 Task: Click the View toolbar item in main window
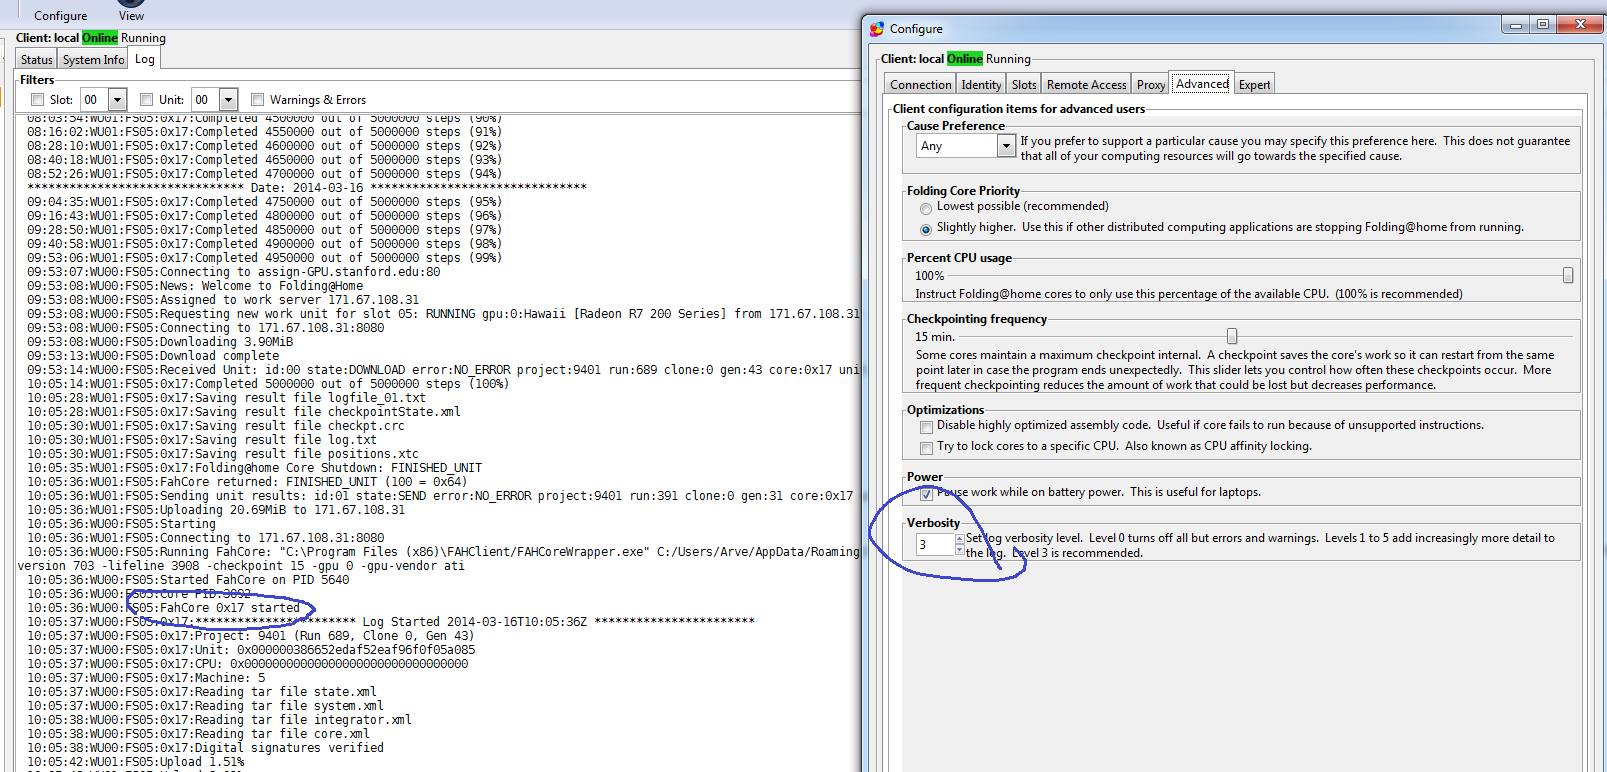point(131,16)
